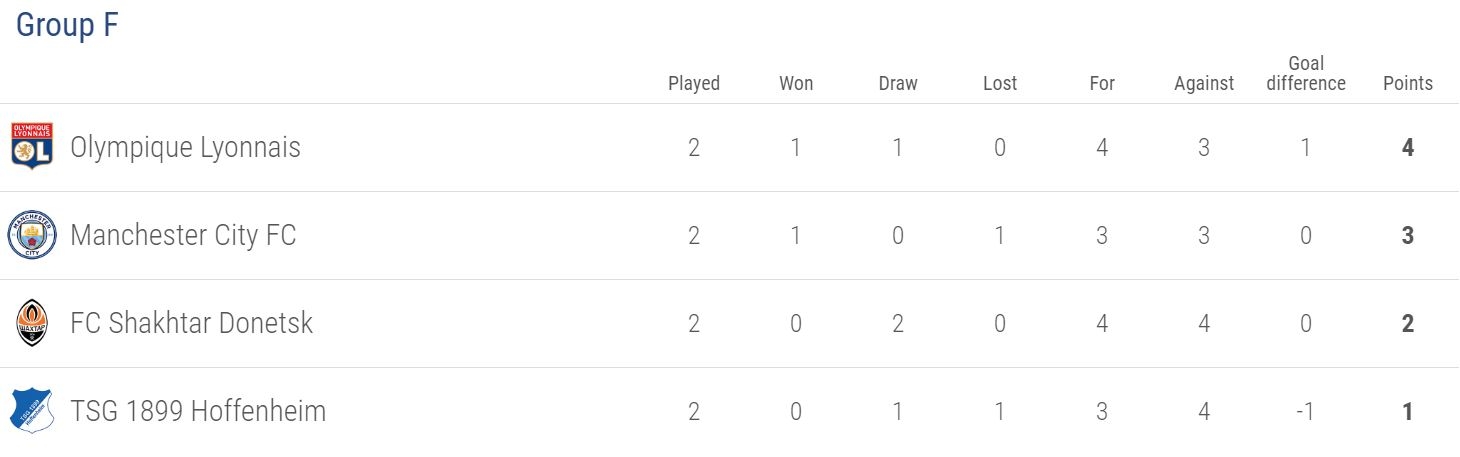Click Hoffenheim's goal difference of -1
Image resolution: width=1460 pixels, height=457 pixels.
(1305, 412)
